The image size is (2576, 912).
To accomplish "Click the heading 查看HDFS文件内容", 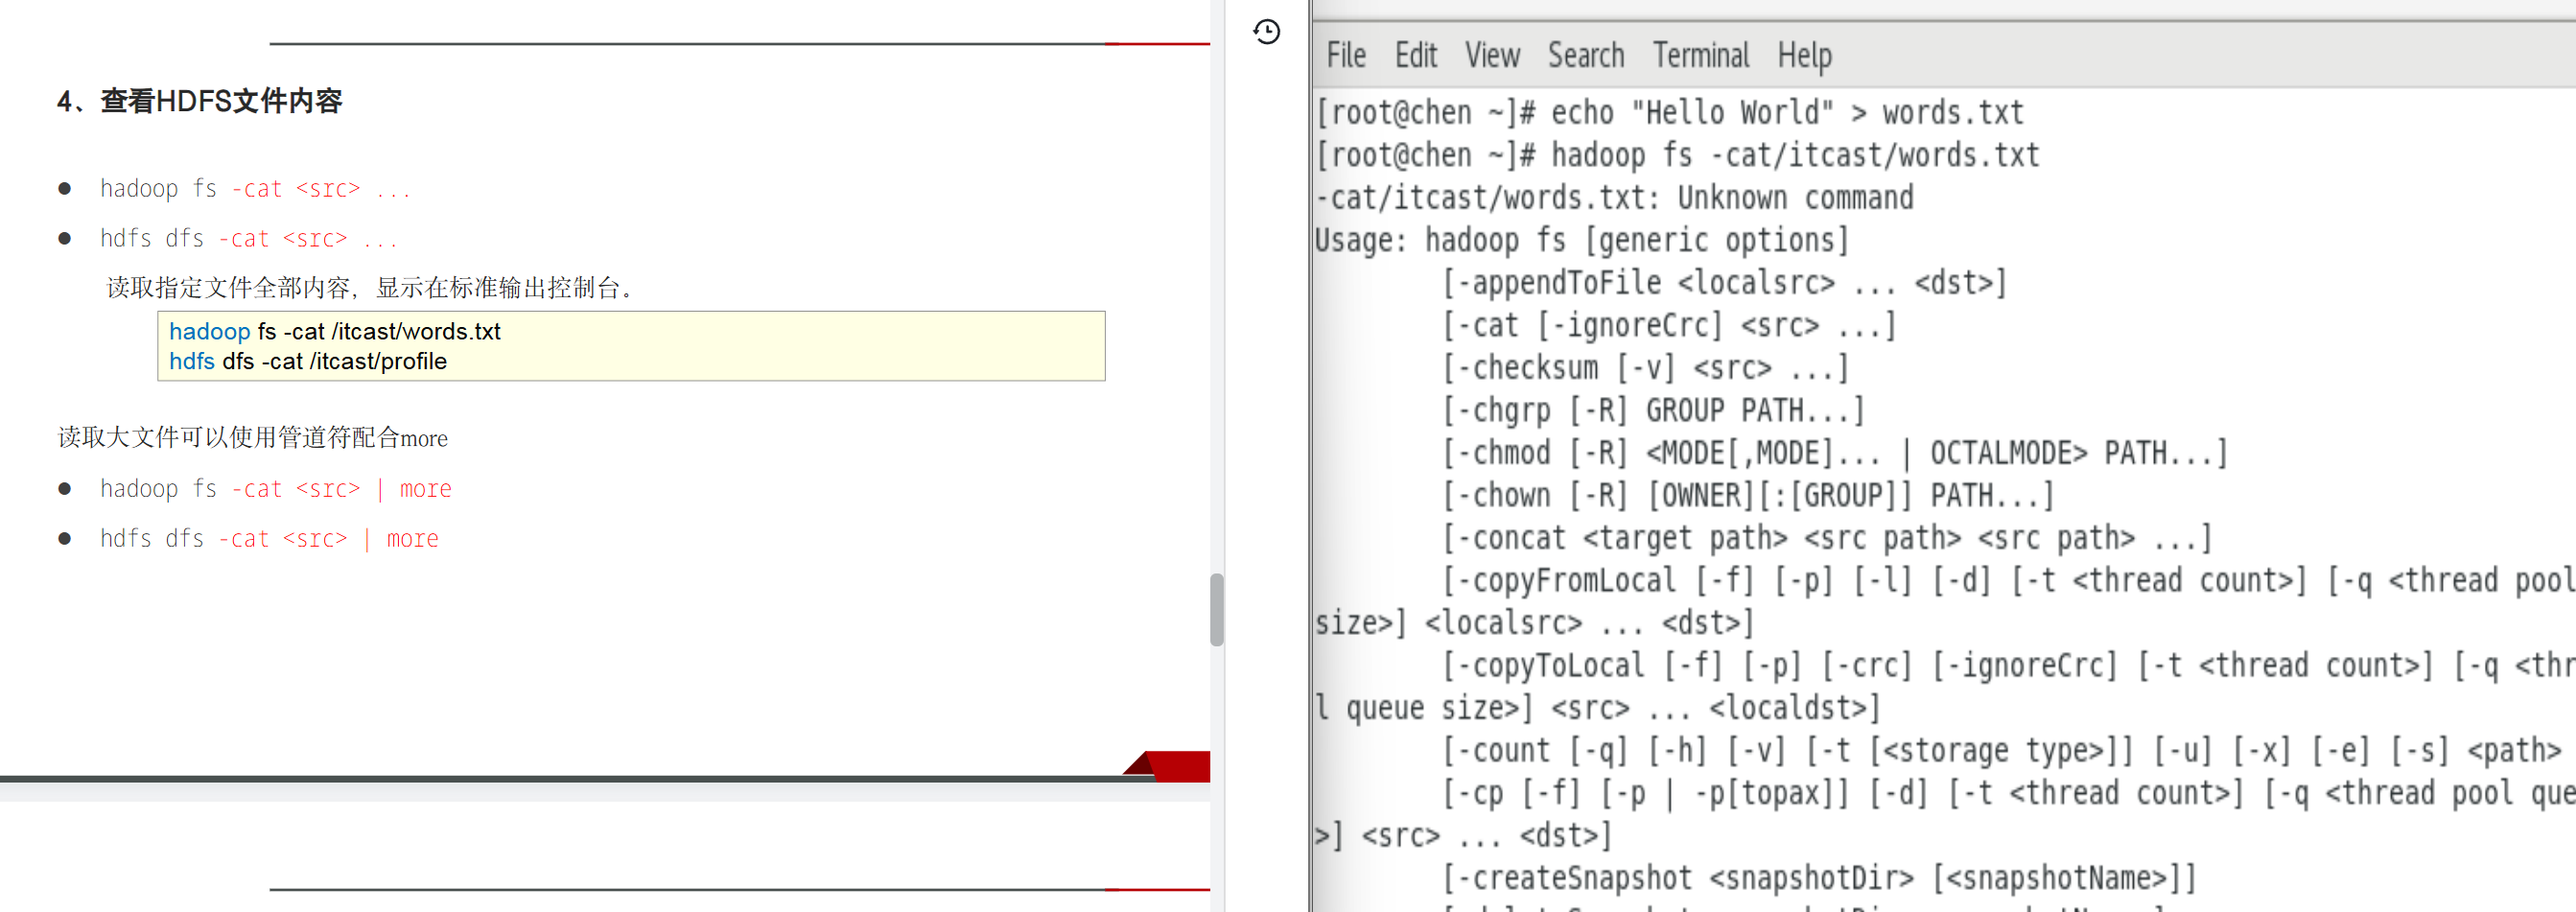I will coord(221,101).
